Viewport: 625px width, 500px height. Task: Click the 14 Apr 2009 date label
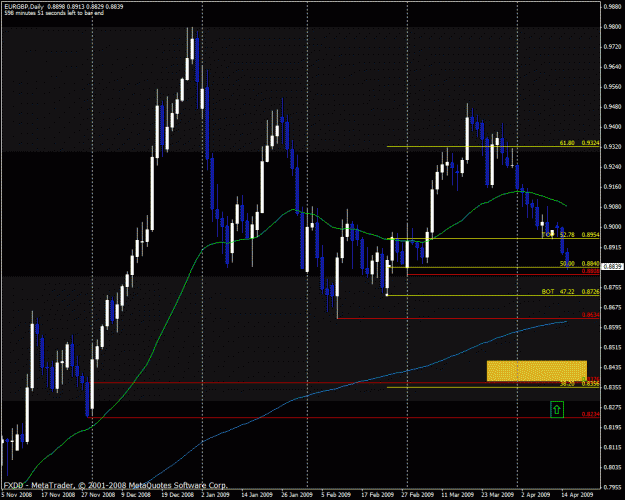click(577, 495)
